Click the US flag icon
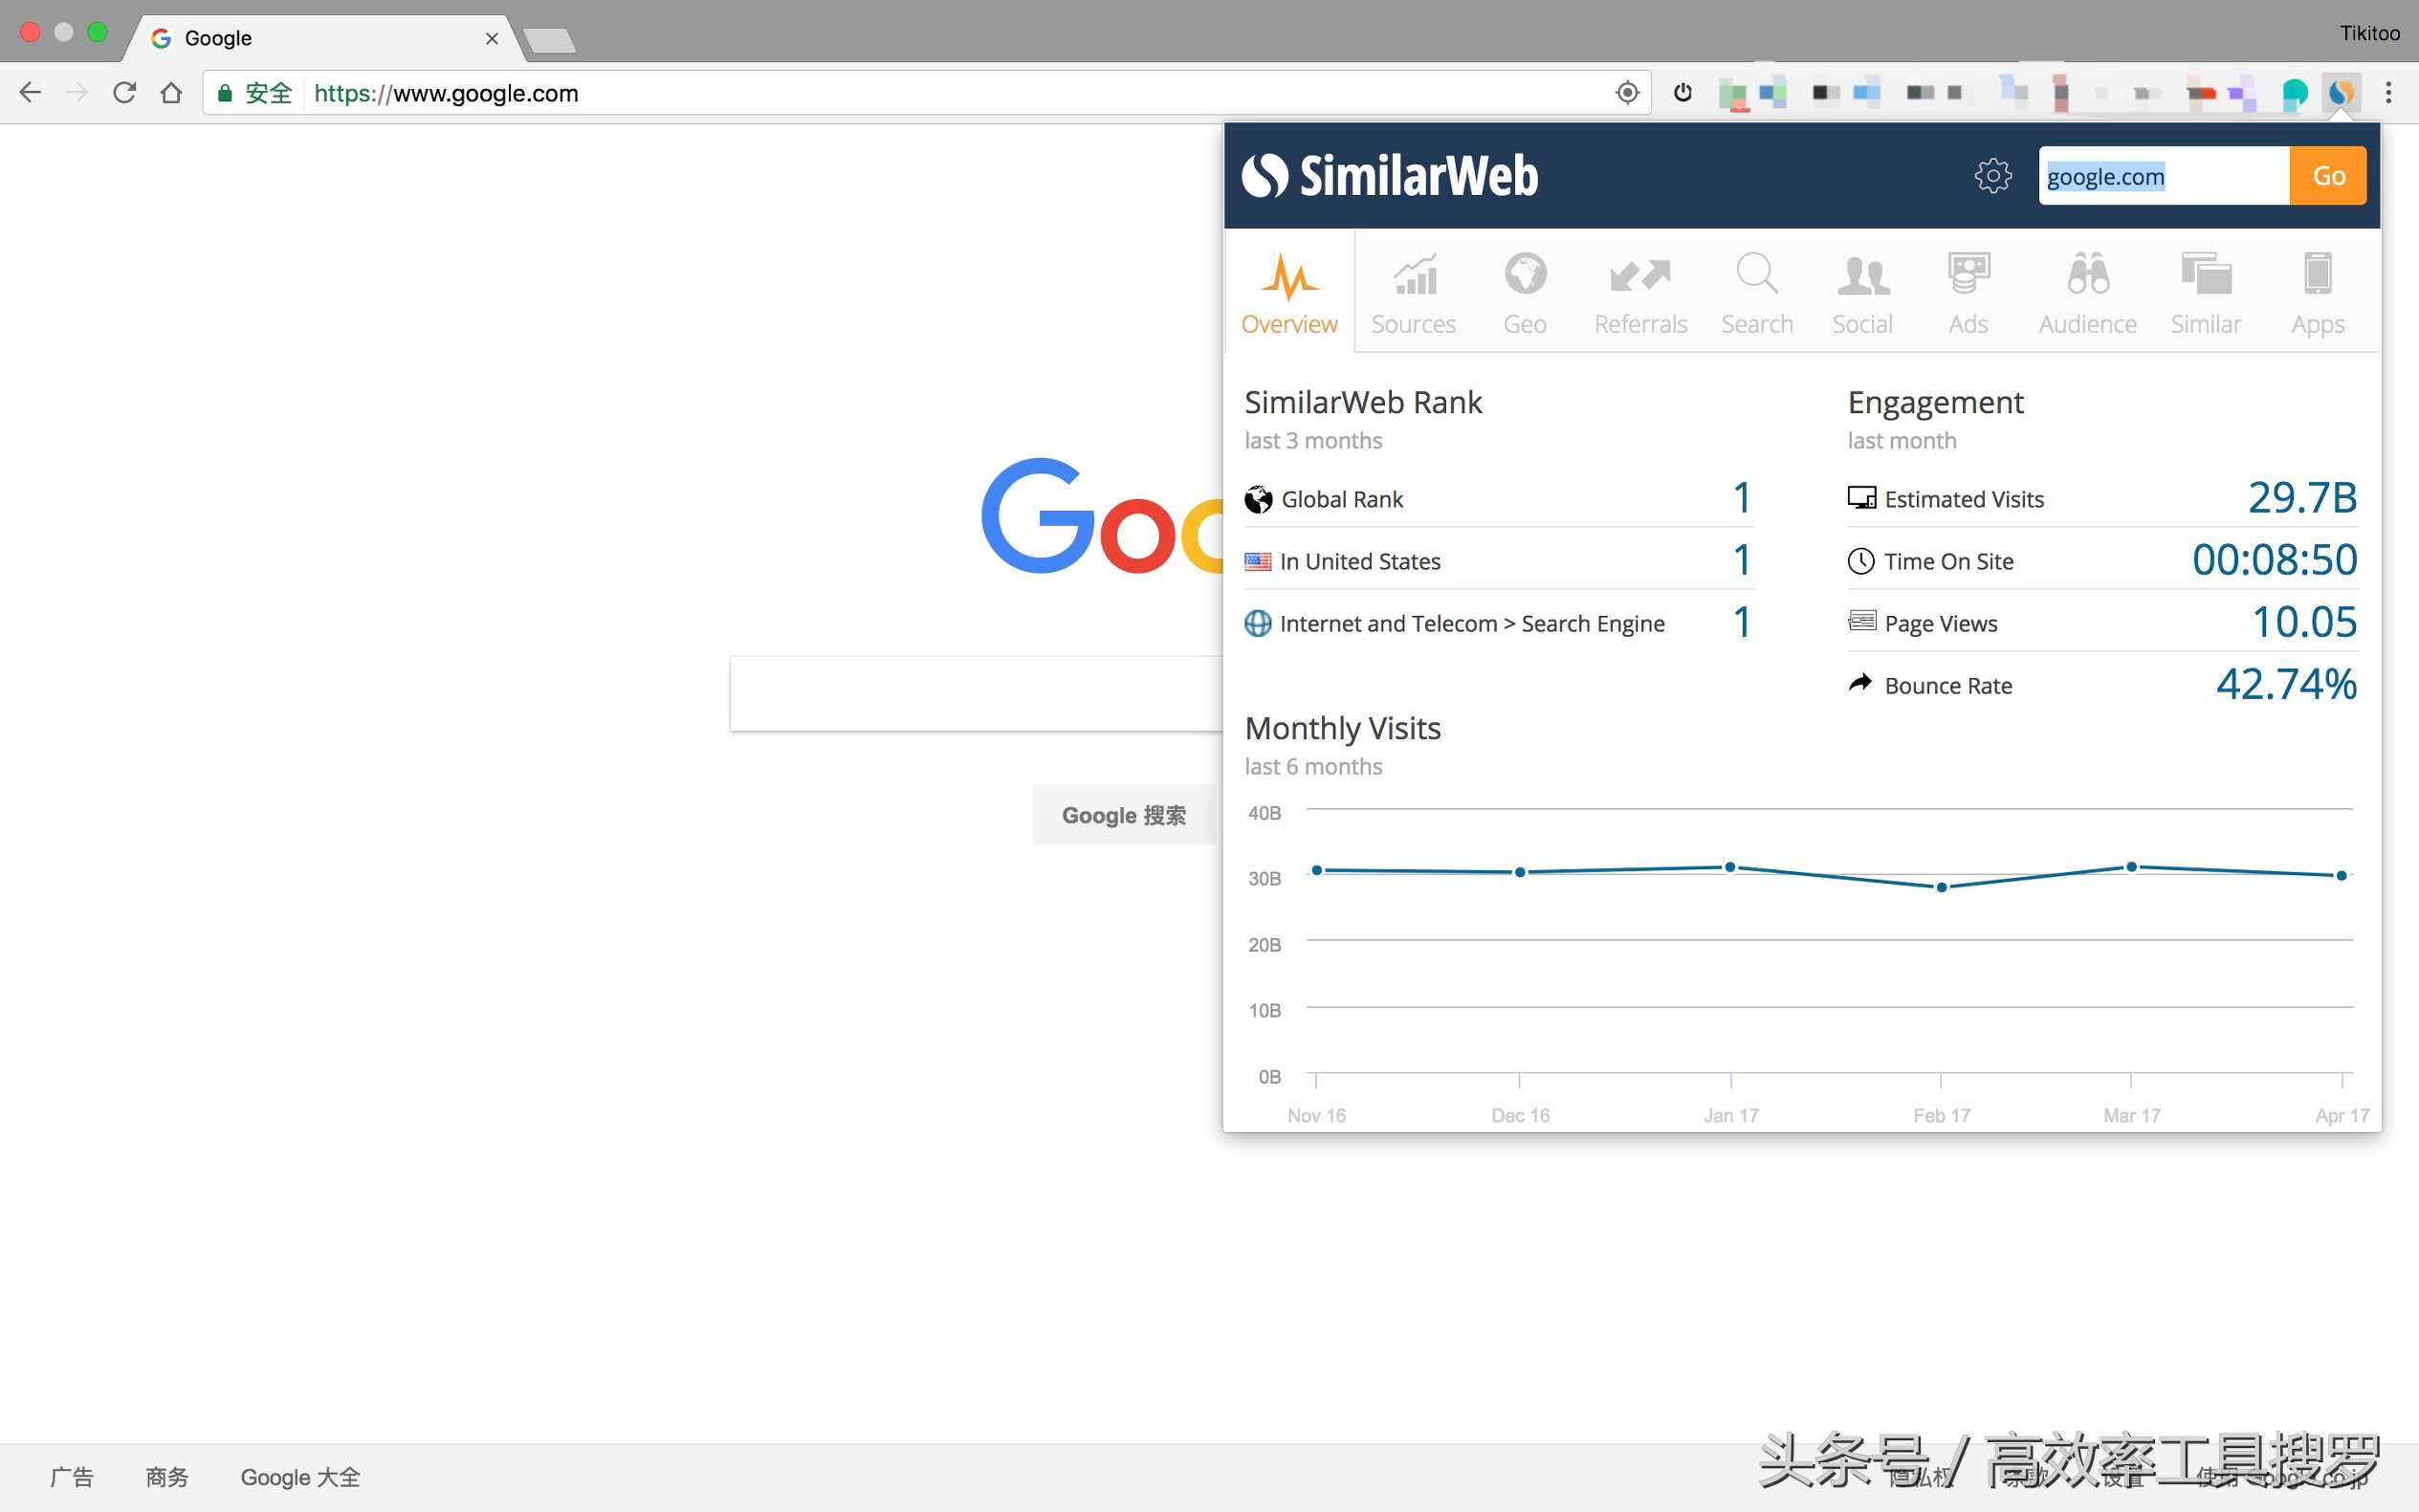2419x1512 pixels. pos(1257,561)
